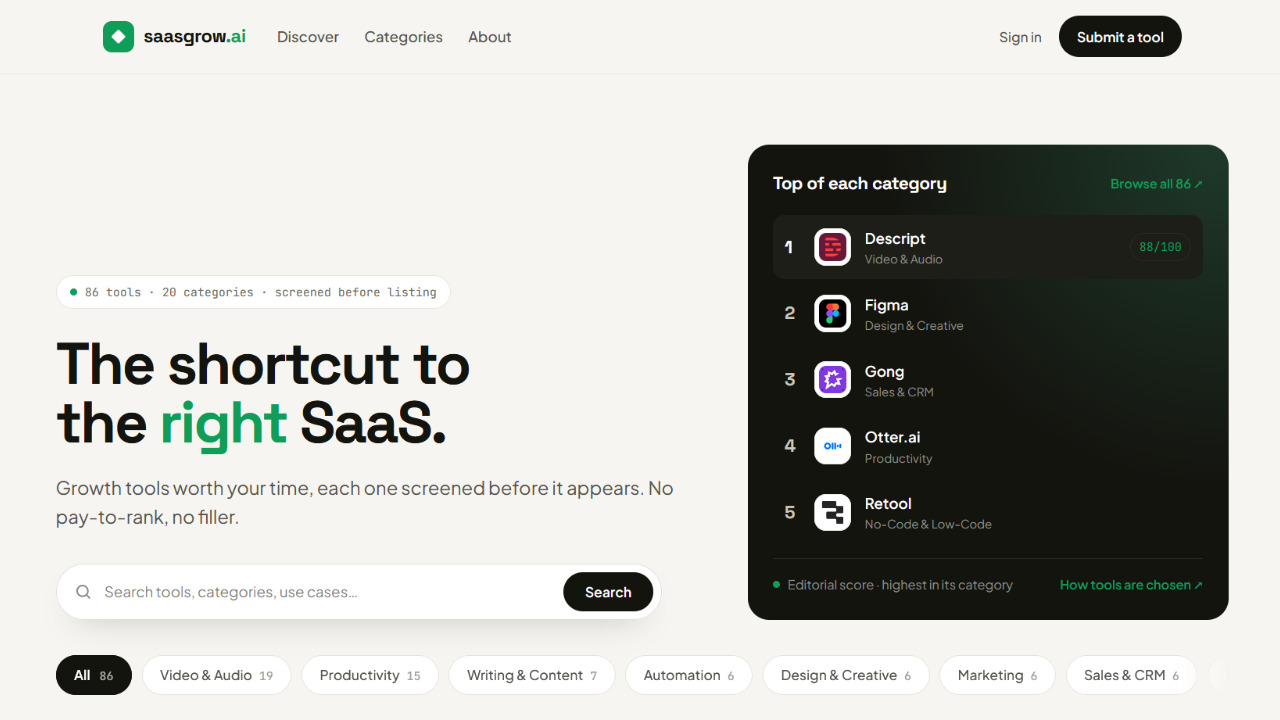
Task: Click the 'Top of each category' heading
Action: [860, 184]
